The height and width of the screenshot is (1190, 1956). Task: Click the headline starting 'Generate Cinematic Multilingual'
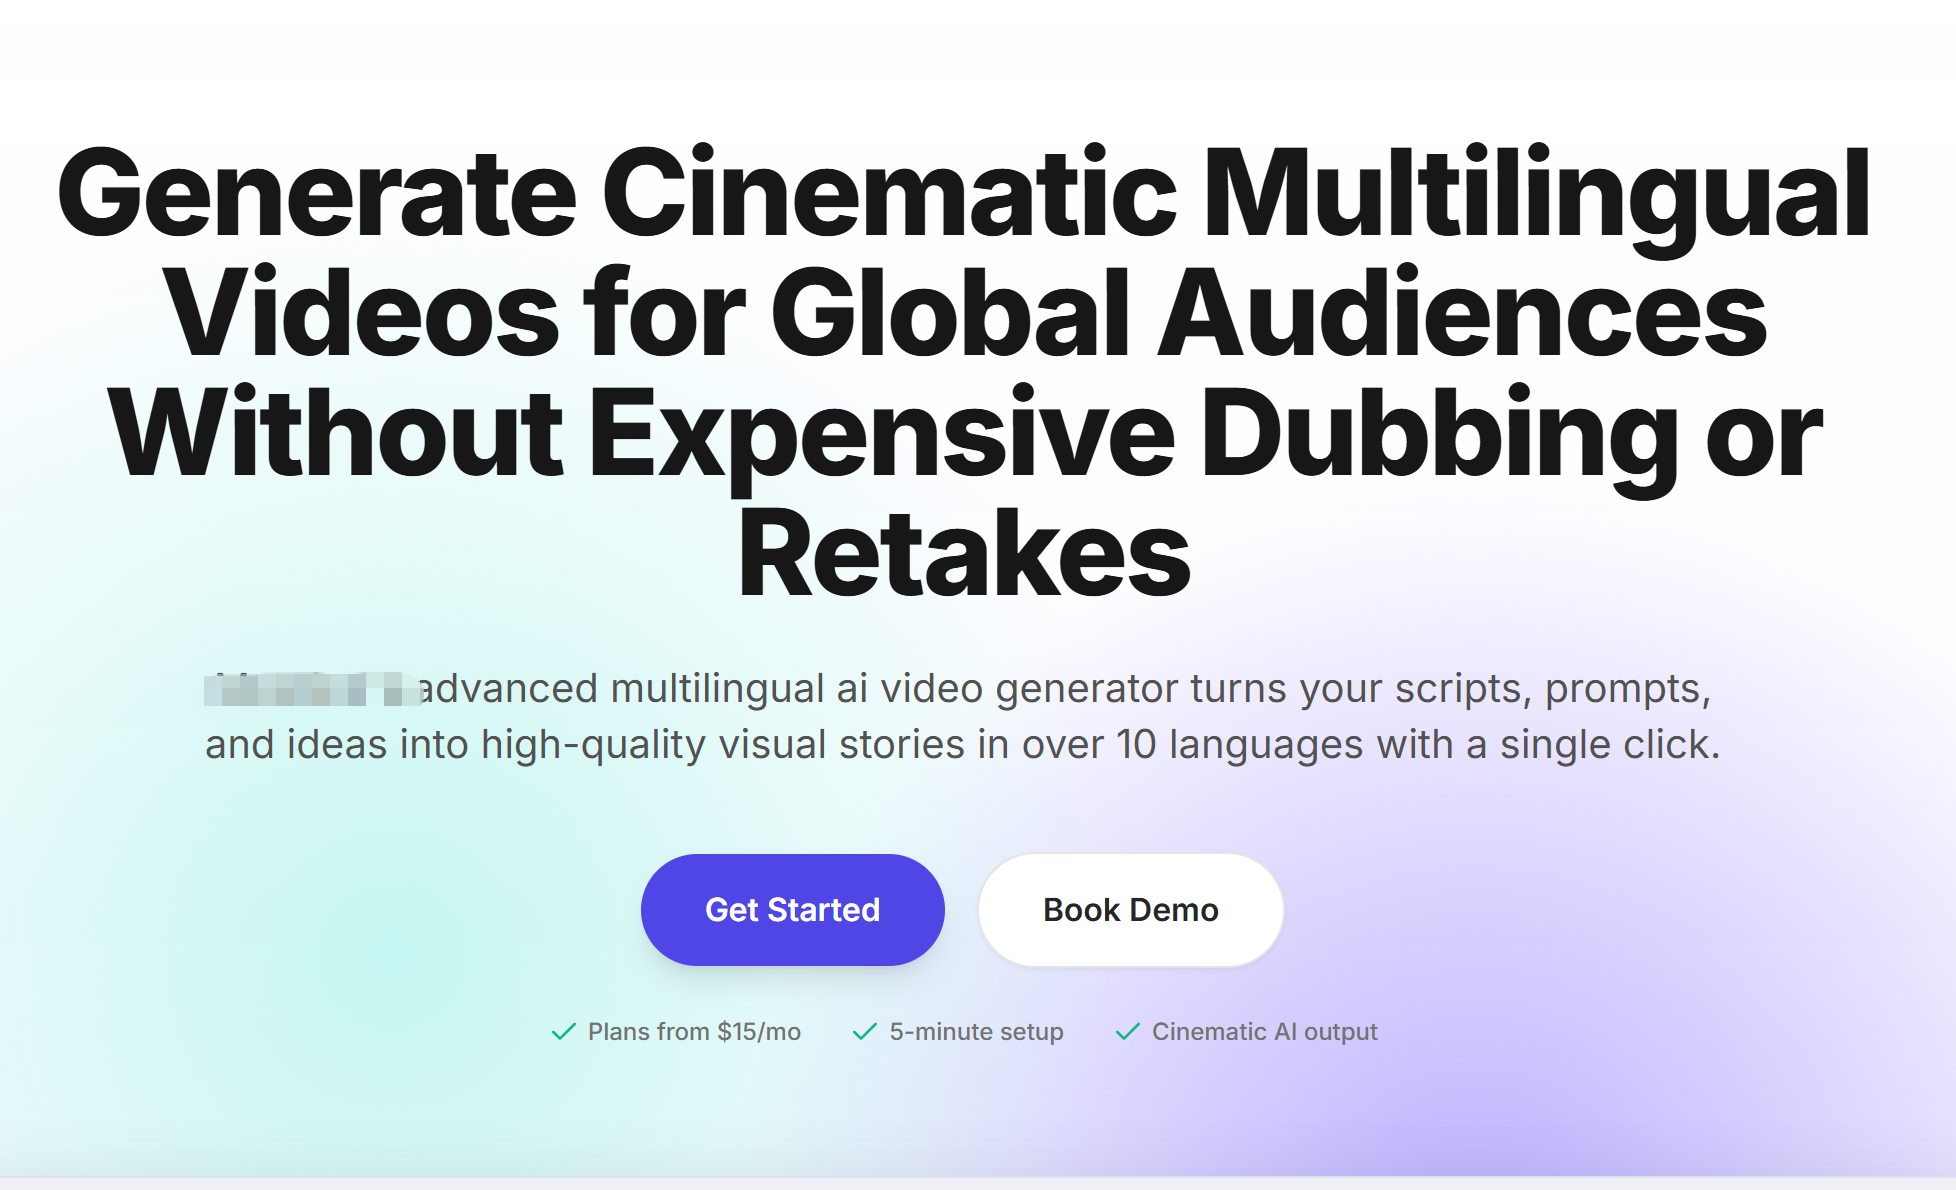pos(964,372)
